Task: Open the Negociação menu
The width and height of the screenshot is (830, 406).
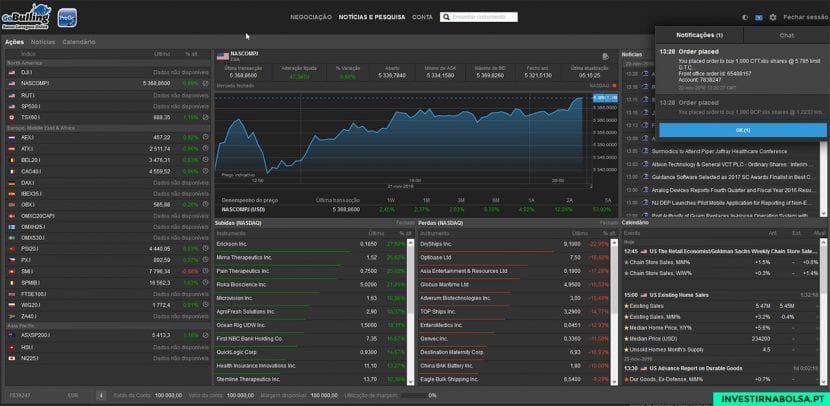Action: pyautogui.click(x=311, y=17)
